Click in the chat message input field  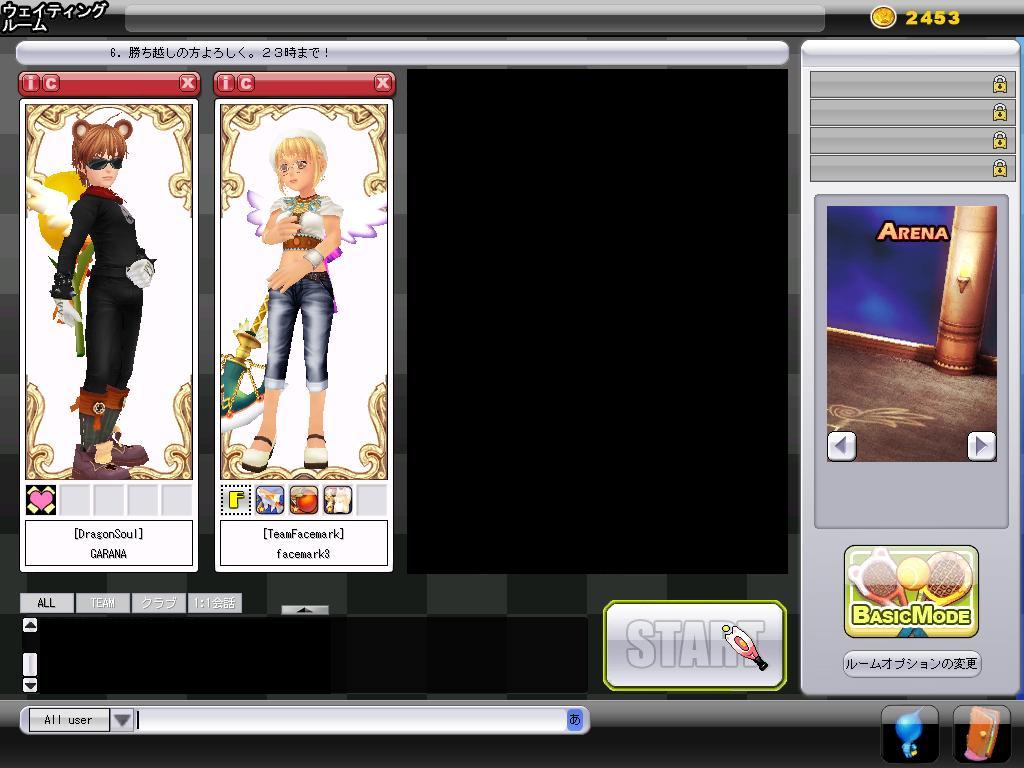point(350,720)
